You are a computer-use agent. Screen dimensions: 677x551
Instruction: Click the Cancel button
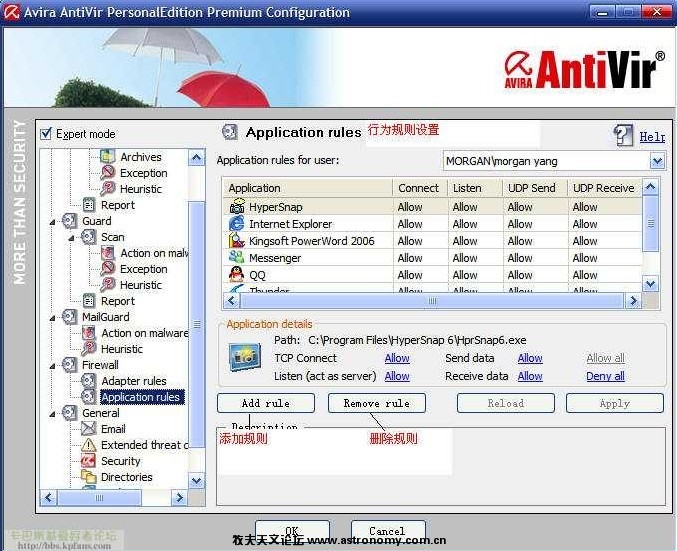coord(388,531)
